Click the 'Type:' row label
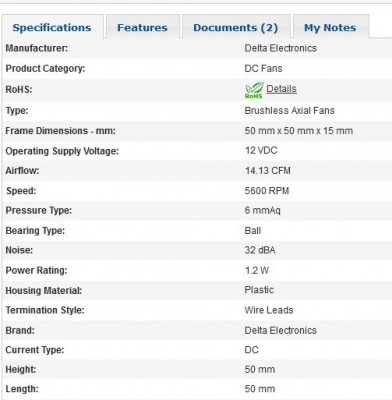Screen dimensions: 392x400 [17, 111]
